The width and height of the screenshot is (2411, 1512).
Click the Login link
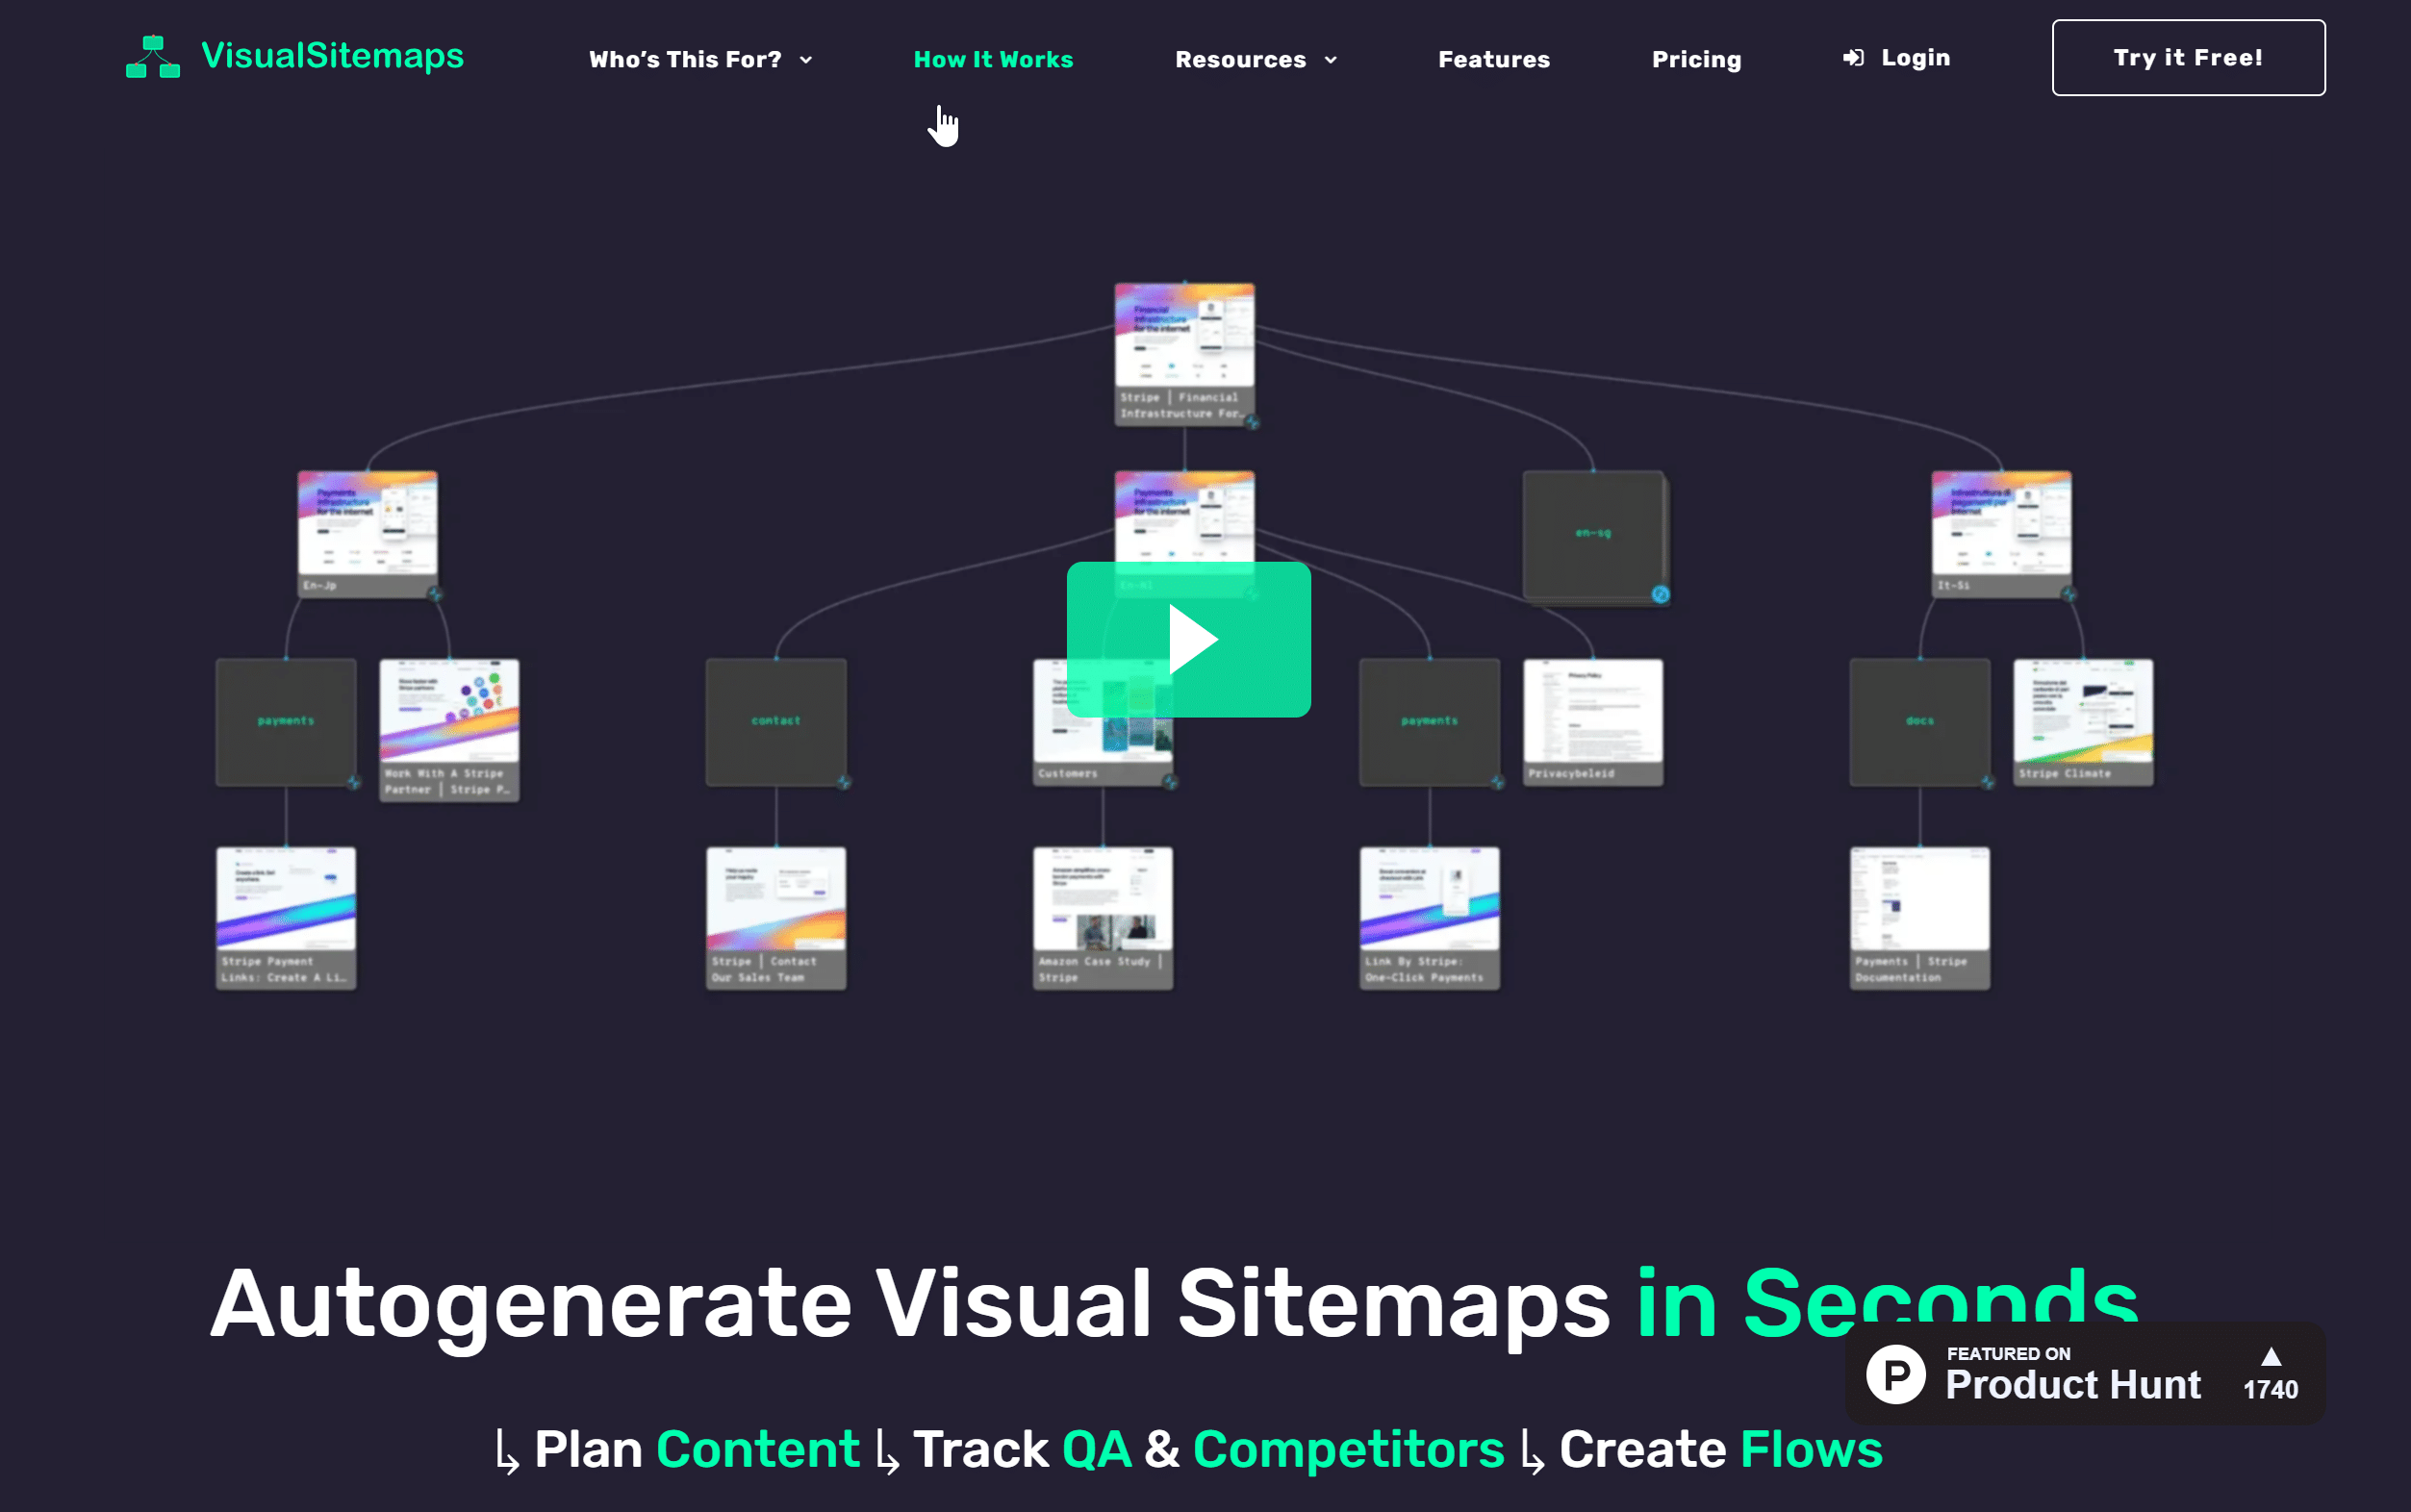(x=1896, y=58)
